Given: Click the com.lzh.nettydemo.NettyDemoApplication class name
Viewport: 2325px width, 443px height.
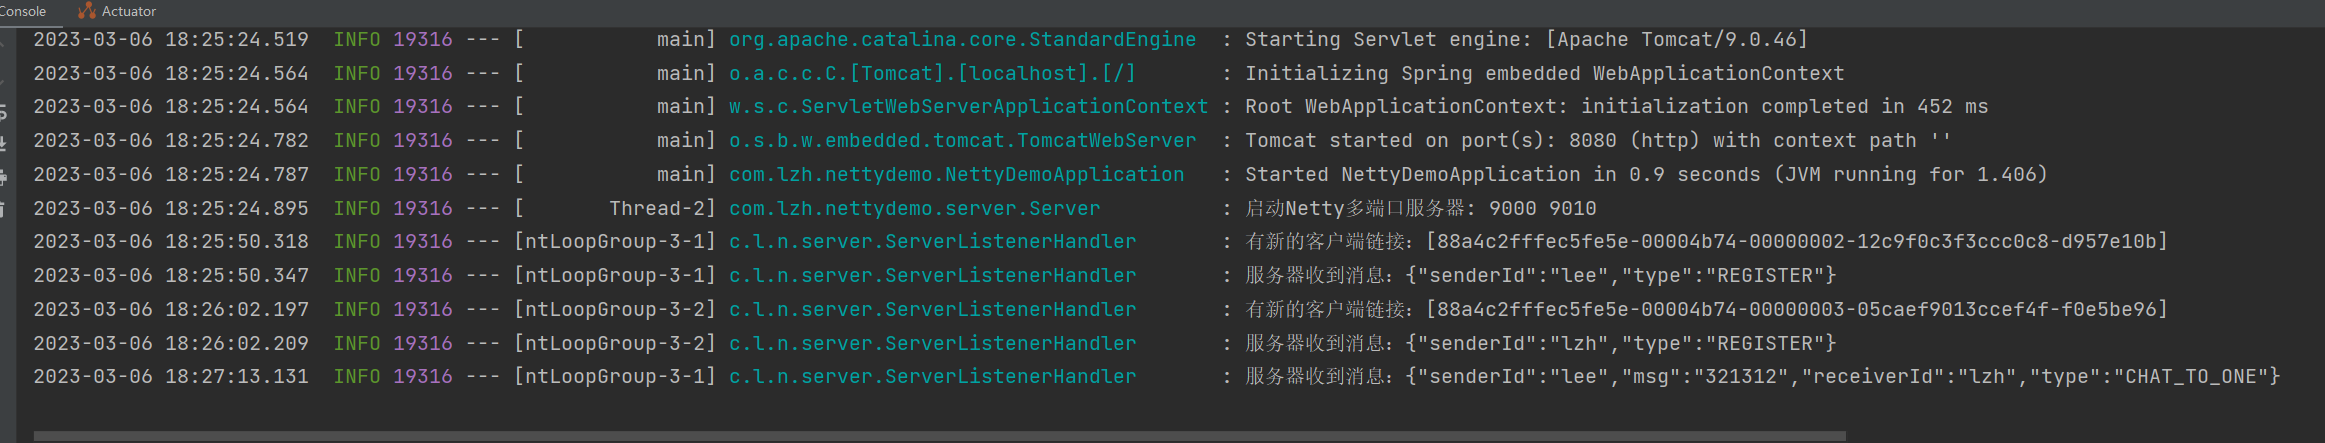Looking at the screenshot, I should point(956,175).
